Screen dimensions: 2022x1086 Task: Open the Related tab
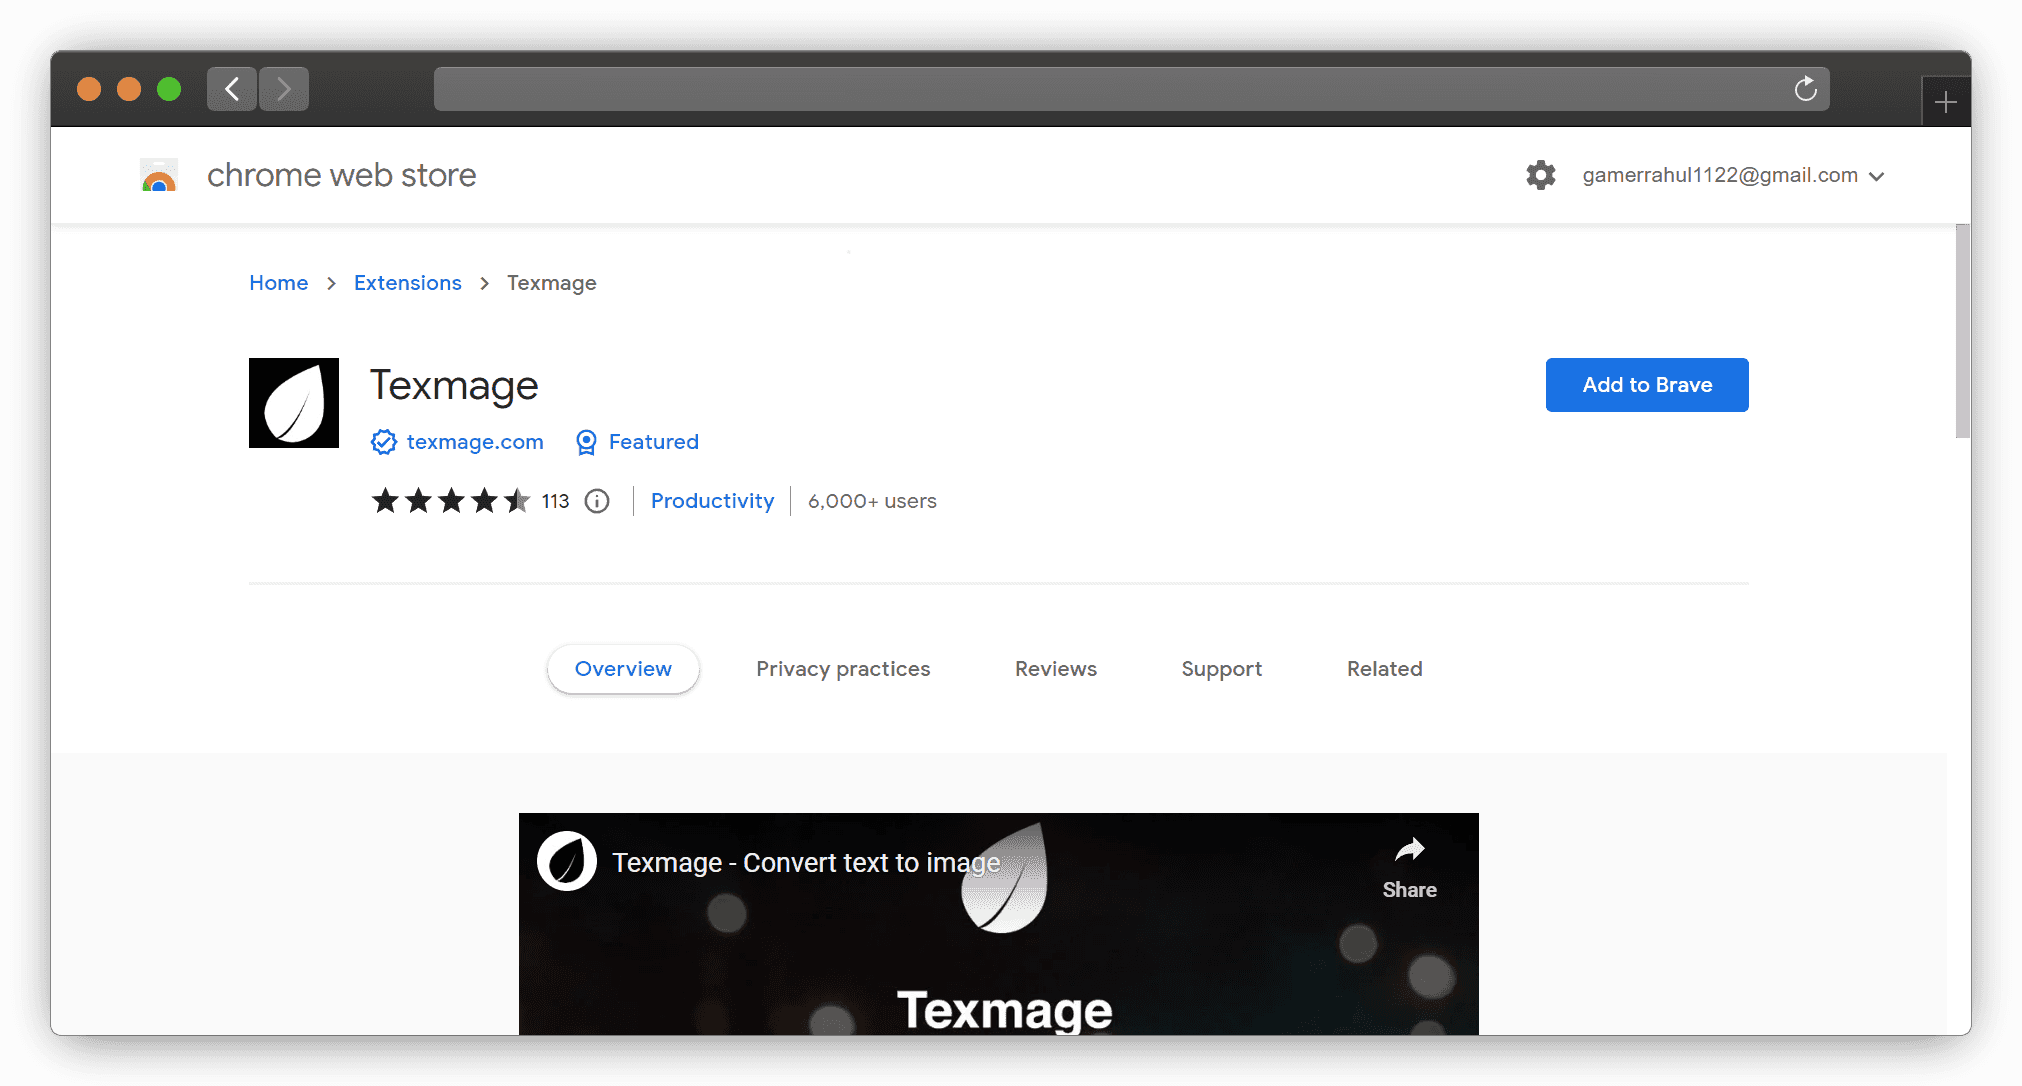click(x=1385, y=669)
